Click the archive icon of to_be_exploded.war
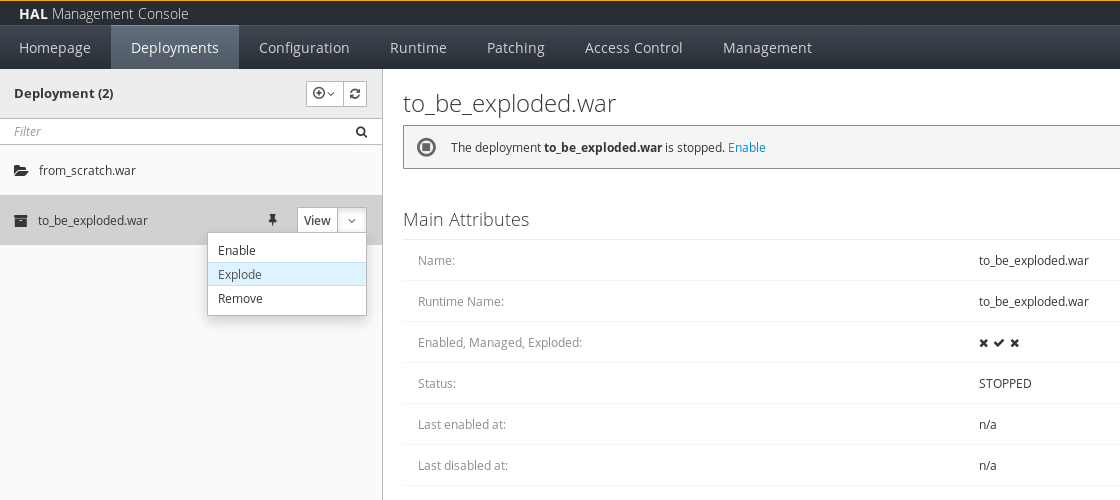 pyautogui.click(x=21, y=220)
